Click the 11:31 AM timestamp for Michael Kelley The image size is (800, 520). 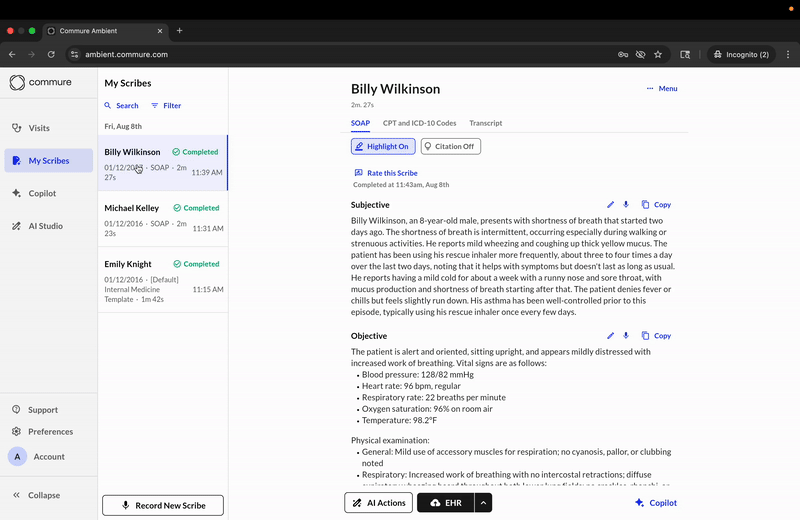pyautogui.click(x=208, y=229)
